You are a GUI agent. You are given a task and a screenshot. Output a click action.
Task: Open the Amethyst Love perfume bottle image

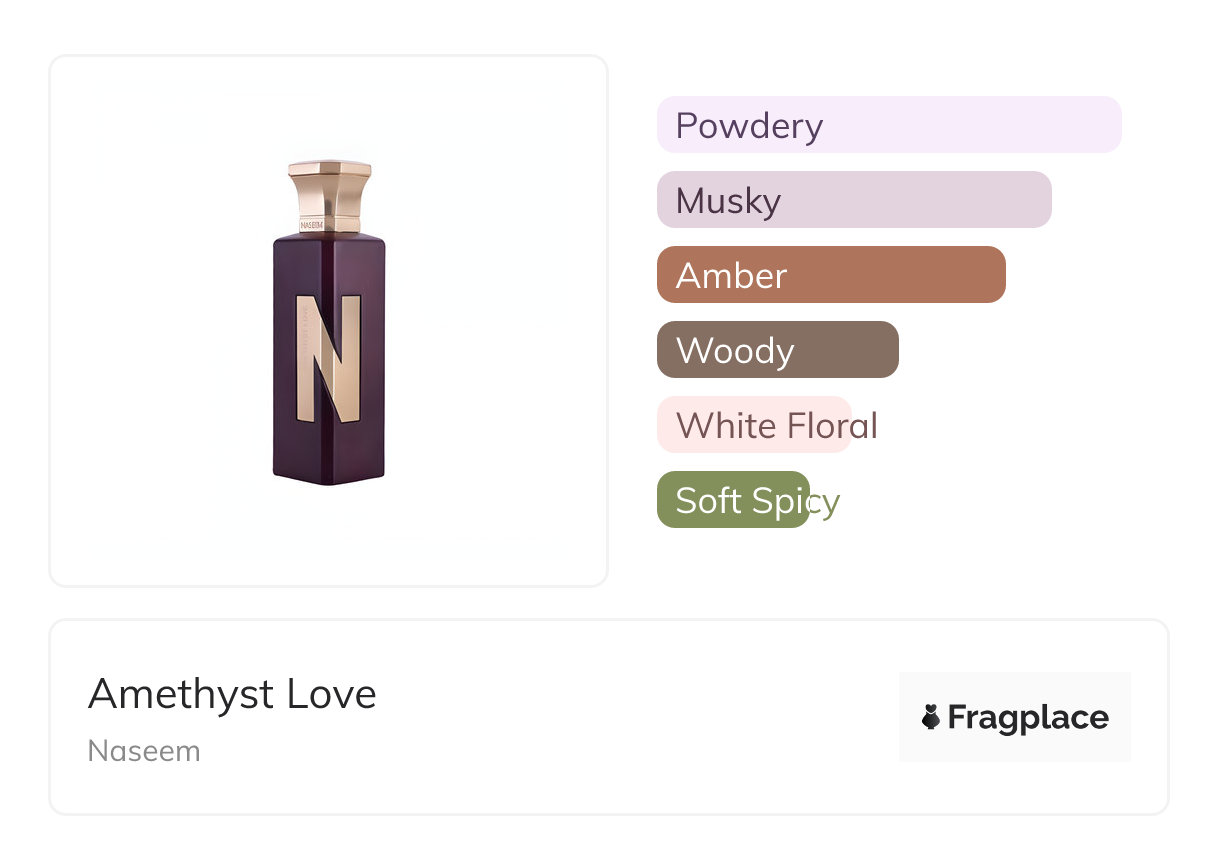click(x=328, y=320)
